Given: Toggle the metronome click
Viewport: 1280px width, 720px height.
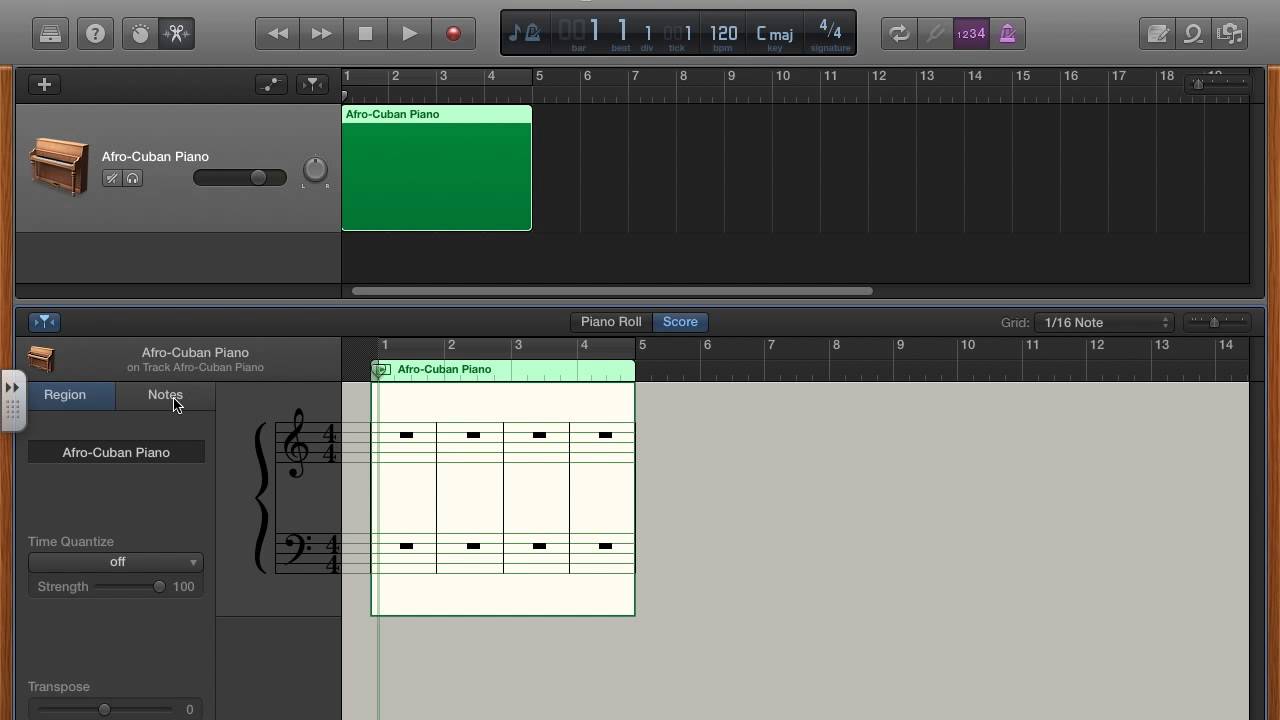Looking at the screenshot, I should click(1007, 34).
